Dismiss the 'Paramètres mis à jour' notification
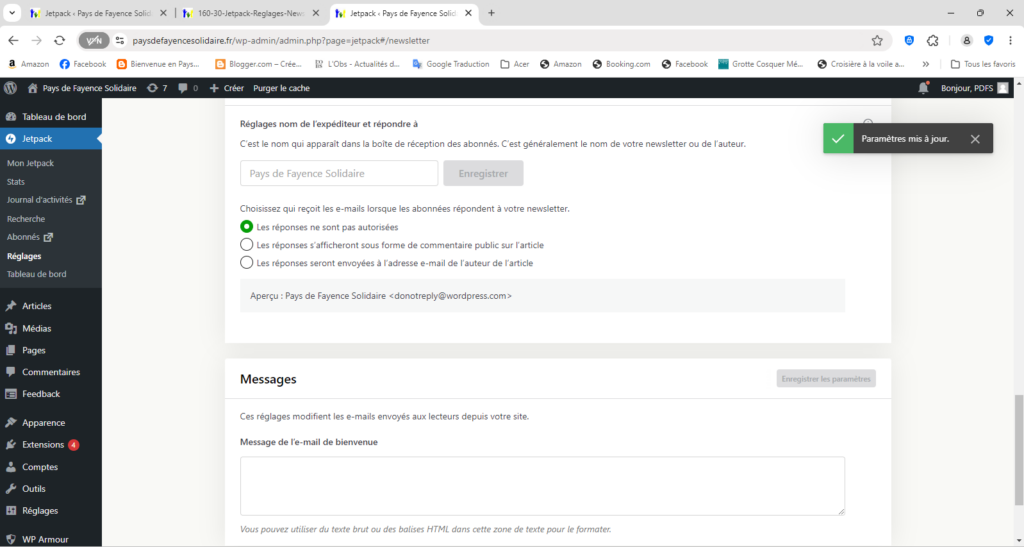This screenshot has height=547, width=1024. (975, 139)
